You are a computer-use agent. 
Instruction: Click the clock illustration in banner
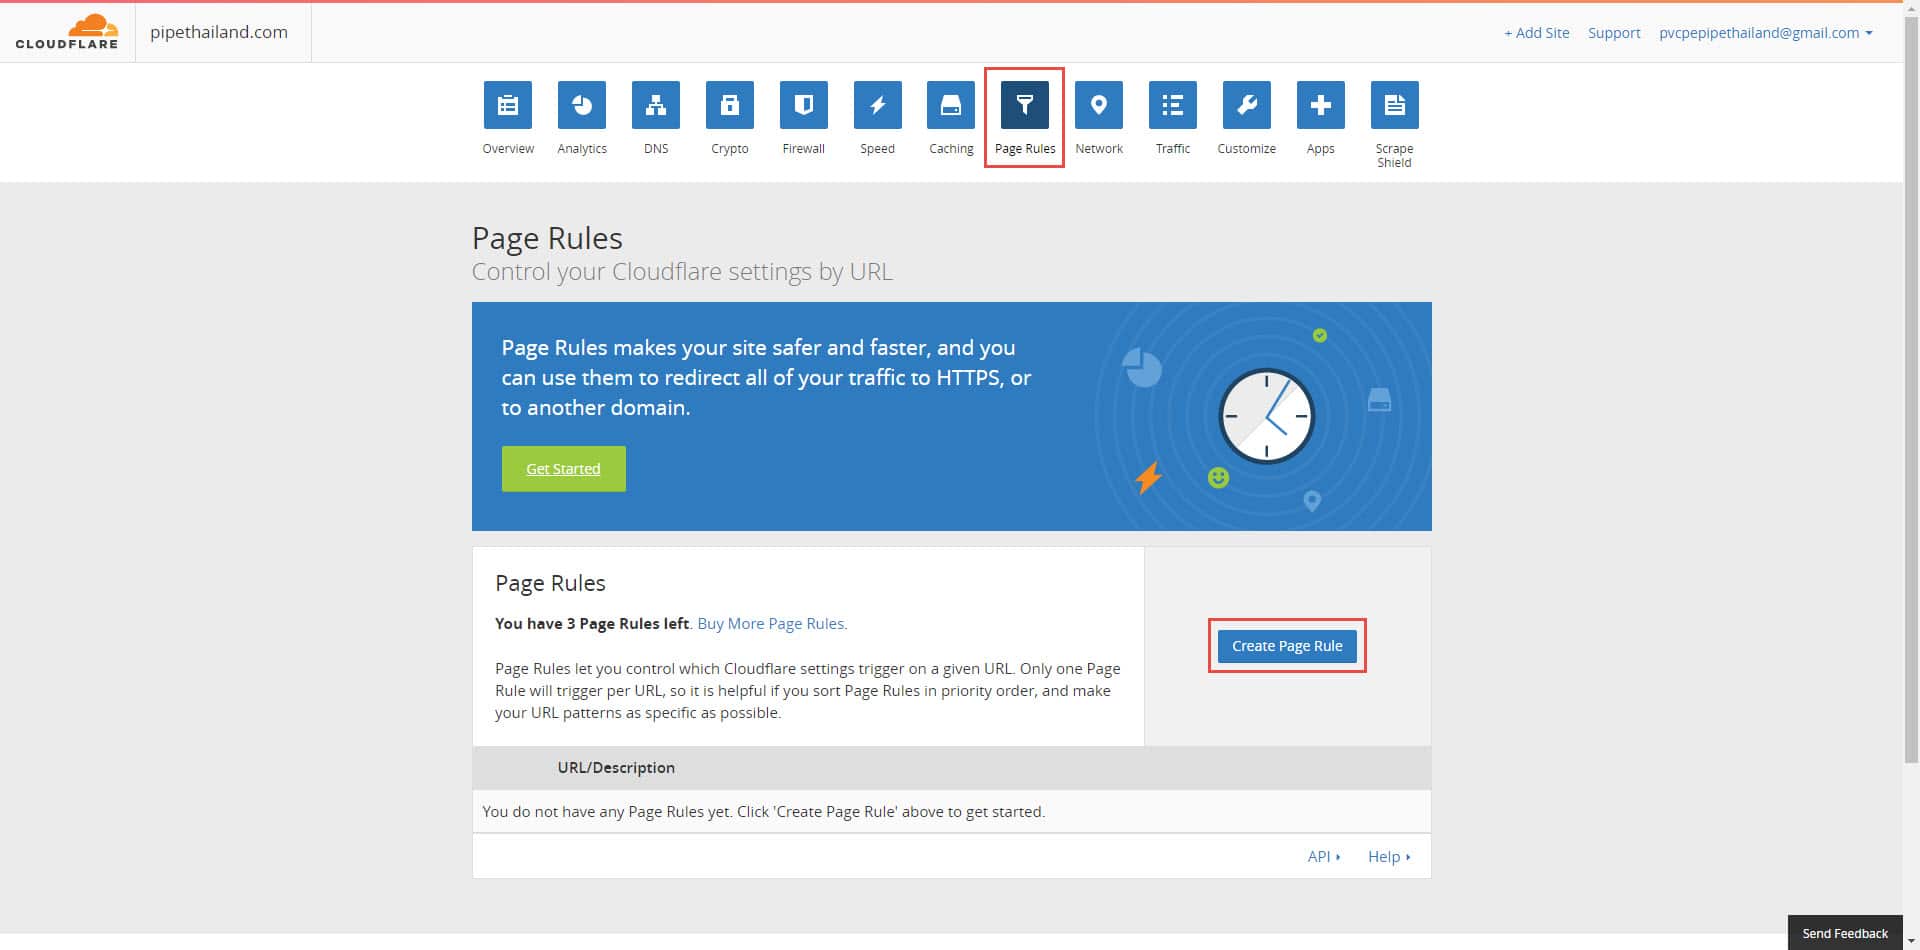pyautogui.click(x=1266, y=416)
